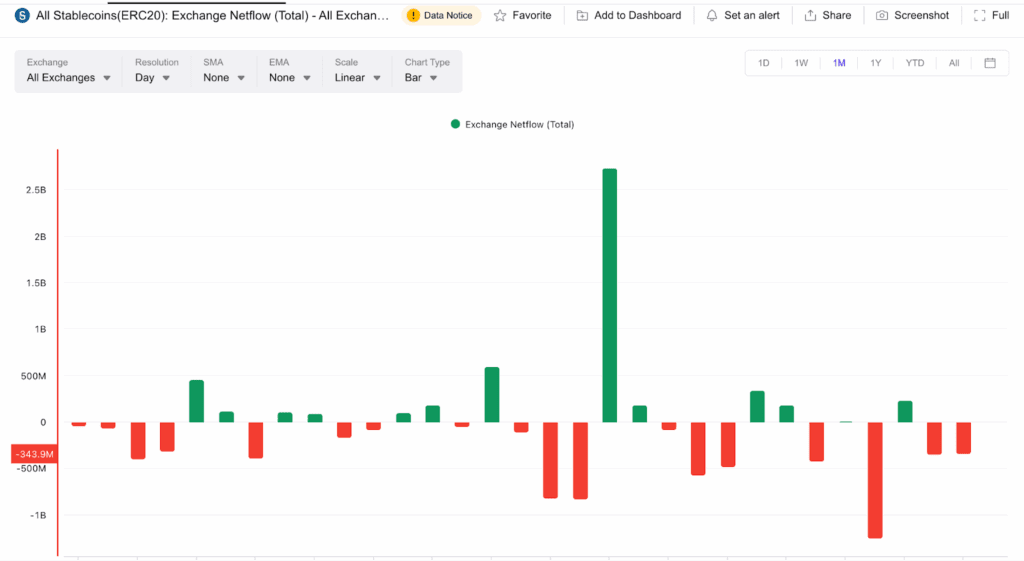Click the Add to Dashboard icon
The width and height of the screenshot is (1024, 561).
(582, 16)
